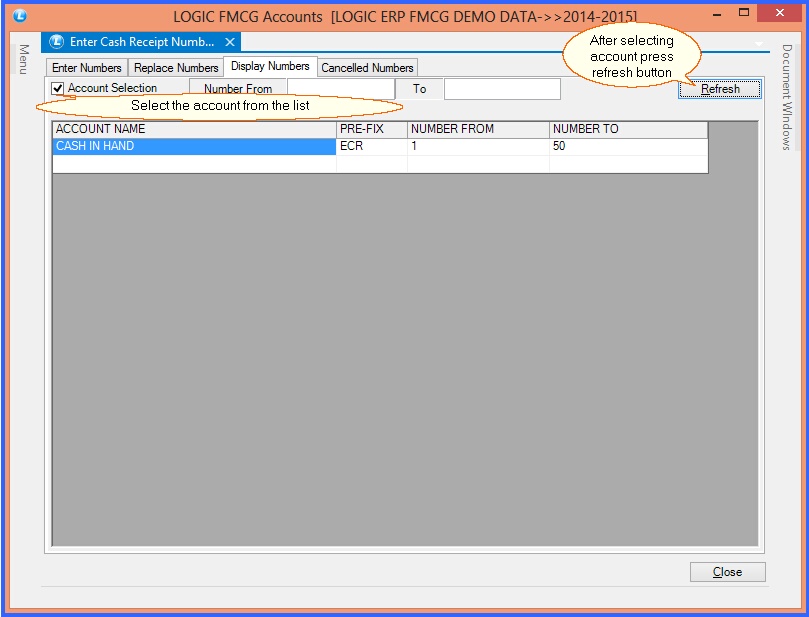Switch to the Replace Numbers tab
The image size is (809, 617).
pos(176,68)
